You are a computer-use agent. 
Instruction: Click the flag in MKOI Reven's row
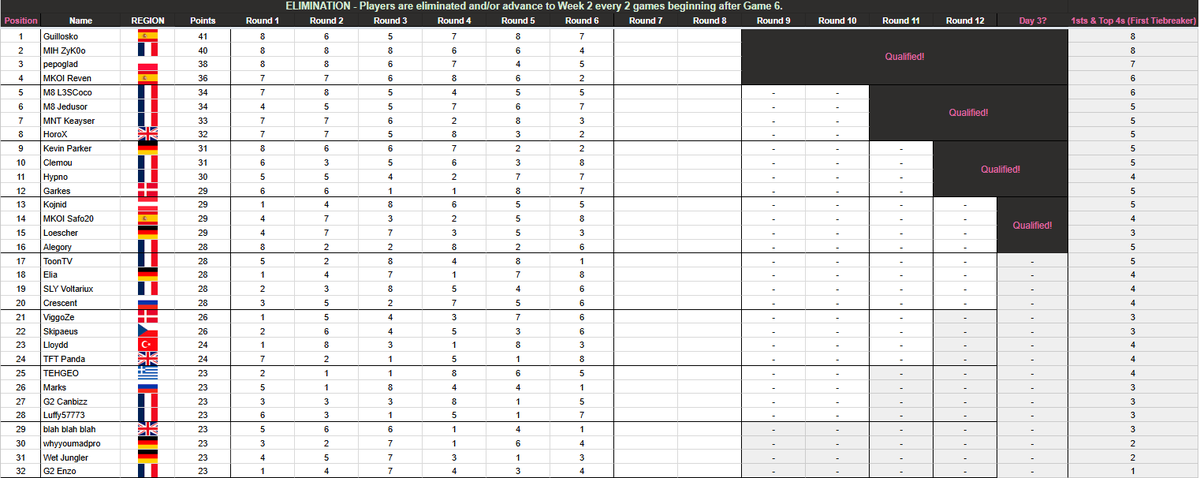[x=148, y=77]
